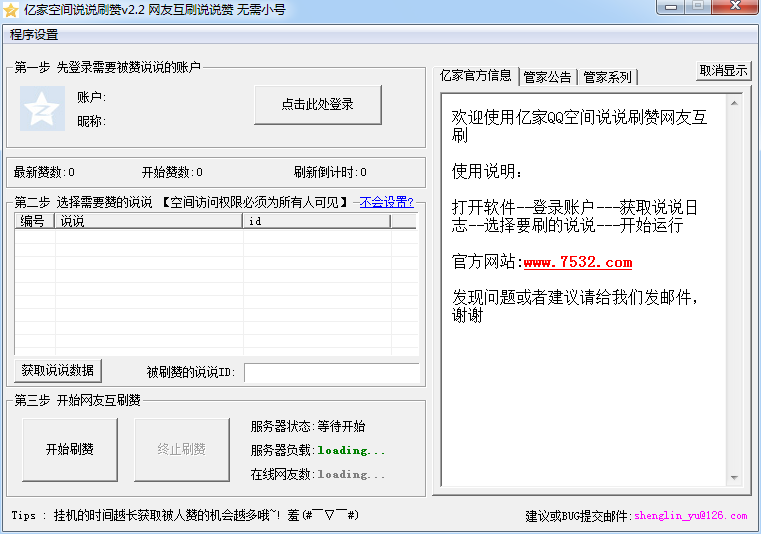Switch to the 亿家官方信息 tab

click(475, 75)
